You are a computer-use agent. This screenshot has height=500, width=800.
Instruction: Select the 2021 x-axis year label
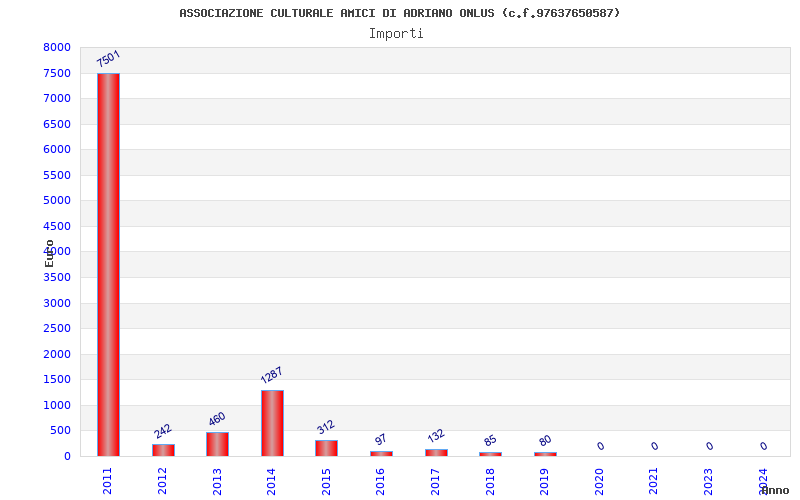[x=654, y=482]
